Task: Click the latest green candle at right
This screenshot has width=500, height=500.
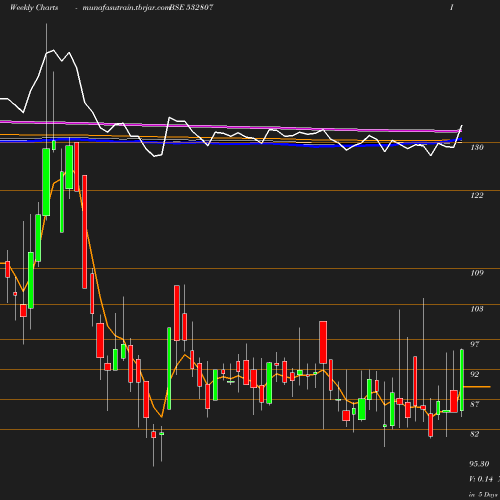Action: (462, 380)
